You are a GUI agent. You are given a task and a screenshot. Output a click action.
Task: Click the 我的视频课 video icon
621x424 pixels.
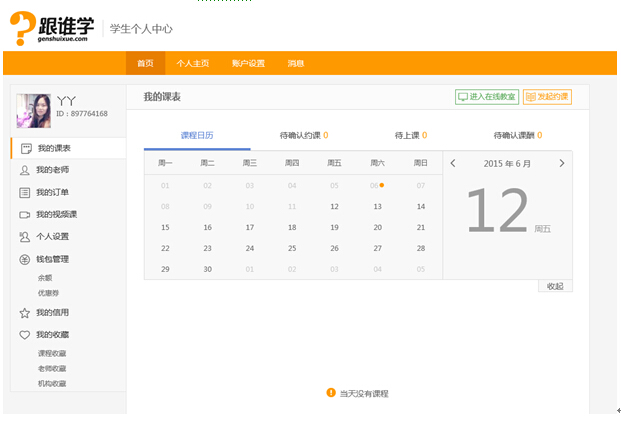(x=25, y=215)
